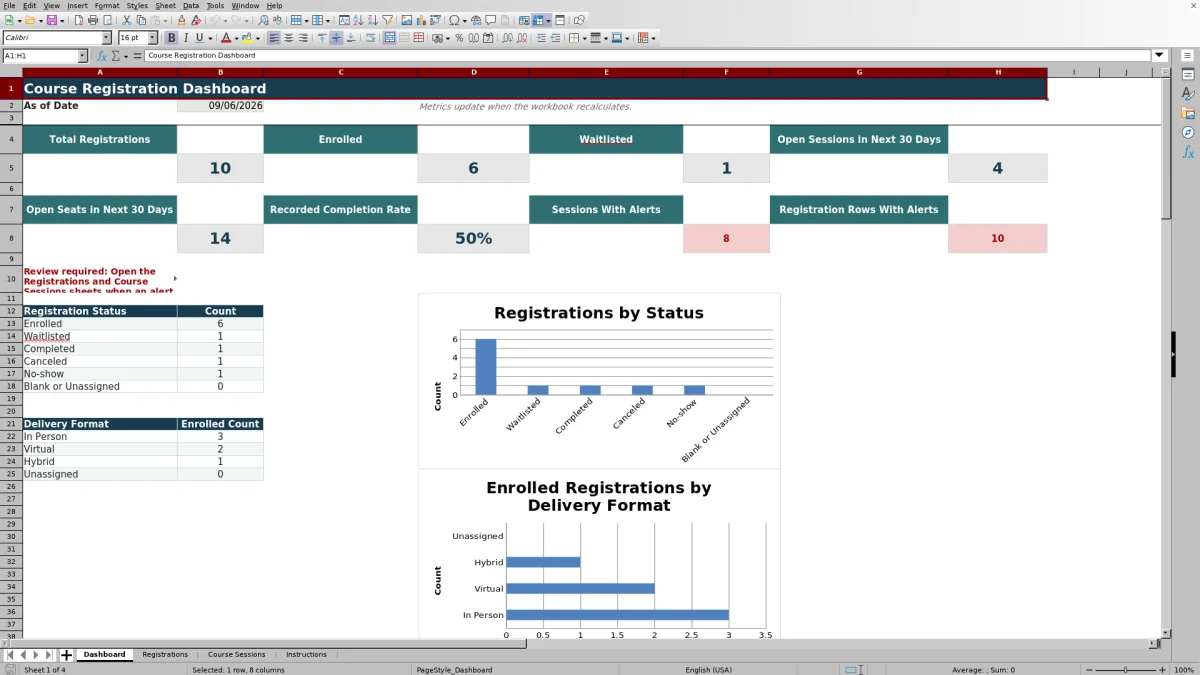Open the sidebar Functions fx icon
The width and height of the screenshot is (1200, 675).
[1188, 152]
